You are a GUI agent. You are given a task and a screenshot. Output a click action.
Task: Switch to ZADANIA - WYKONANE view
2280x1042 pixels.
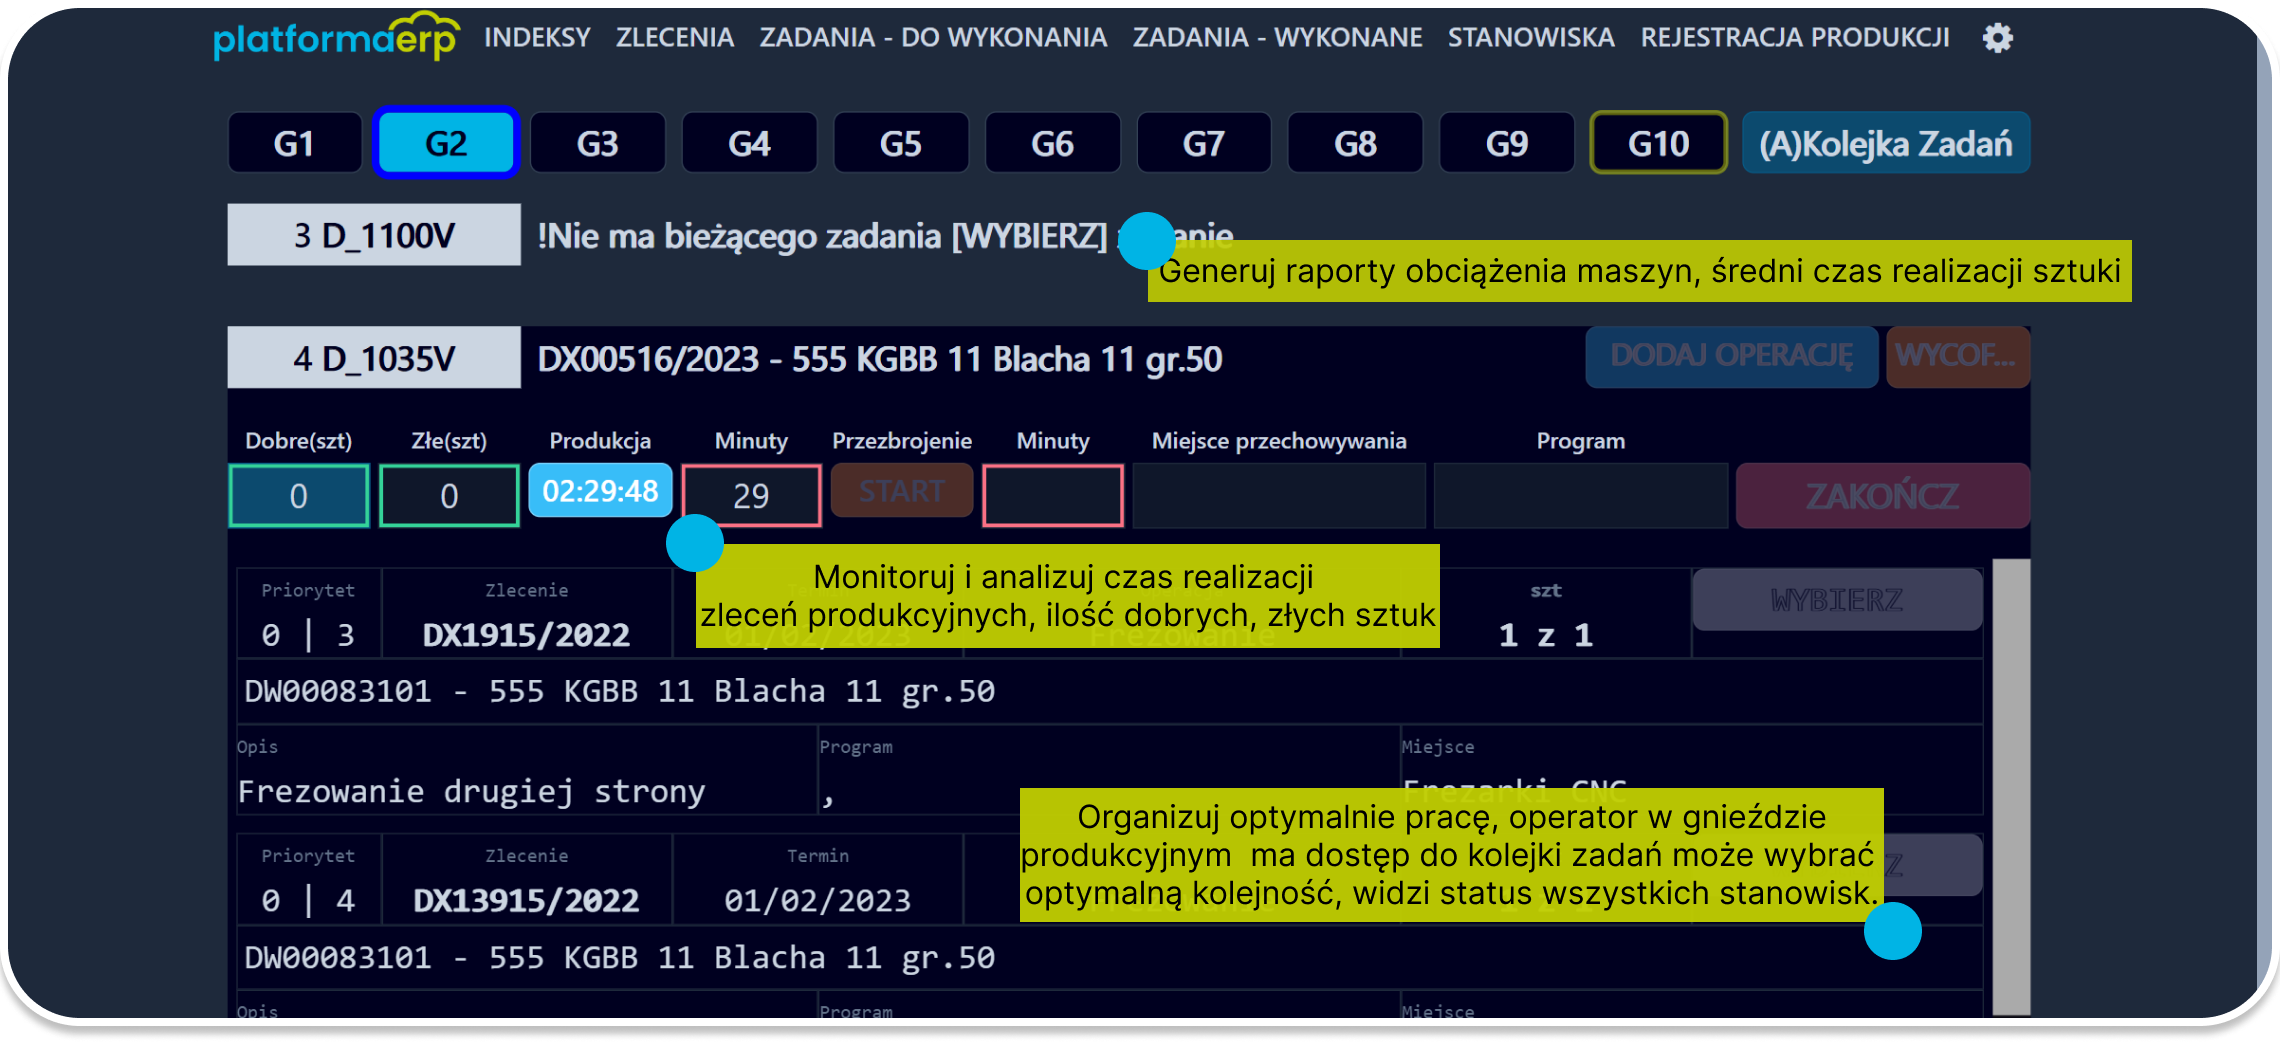click(x=1277, y=38)
